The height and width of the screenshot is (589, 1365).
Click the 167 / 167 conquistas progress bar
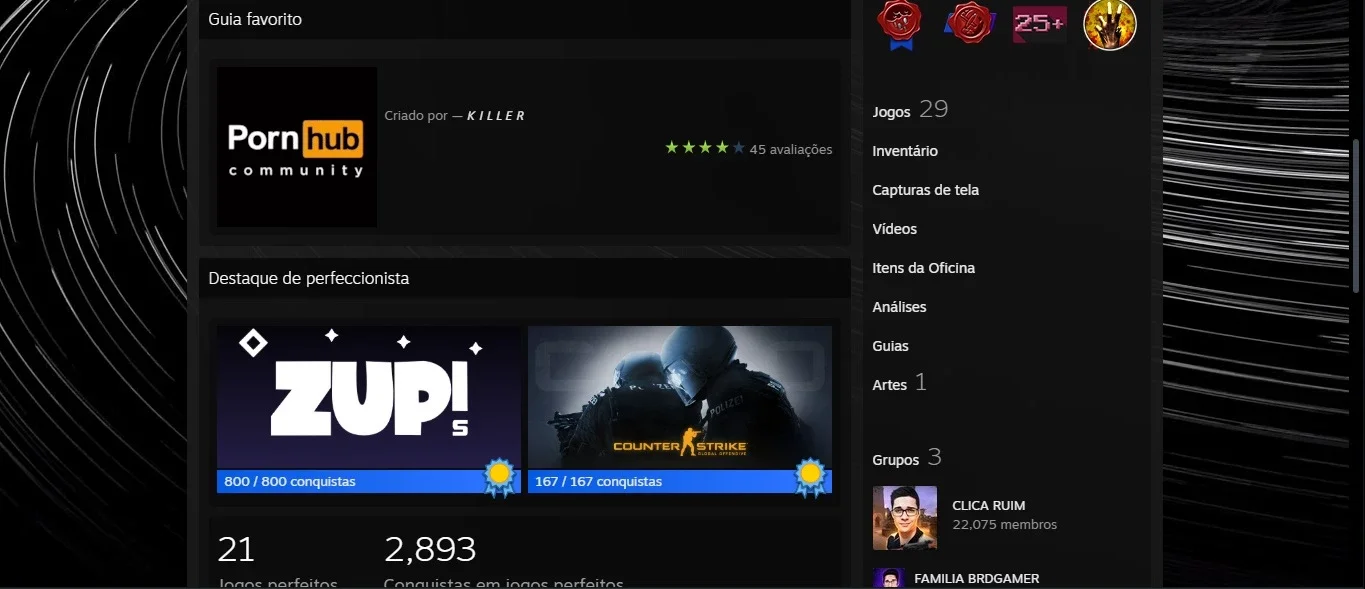680,482
